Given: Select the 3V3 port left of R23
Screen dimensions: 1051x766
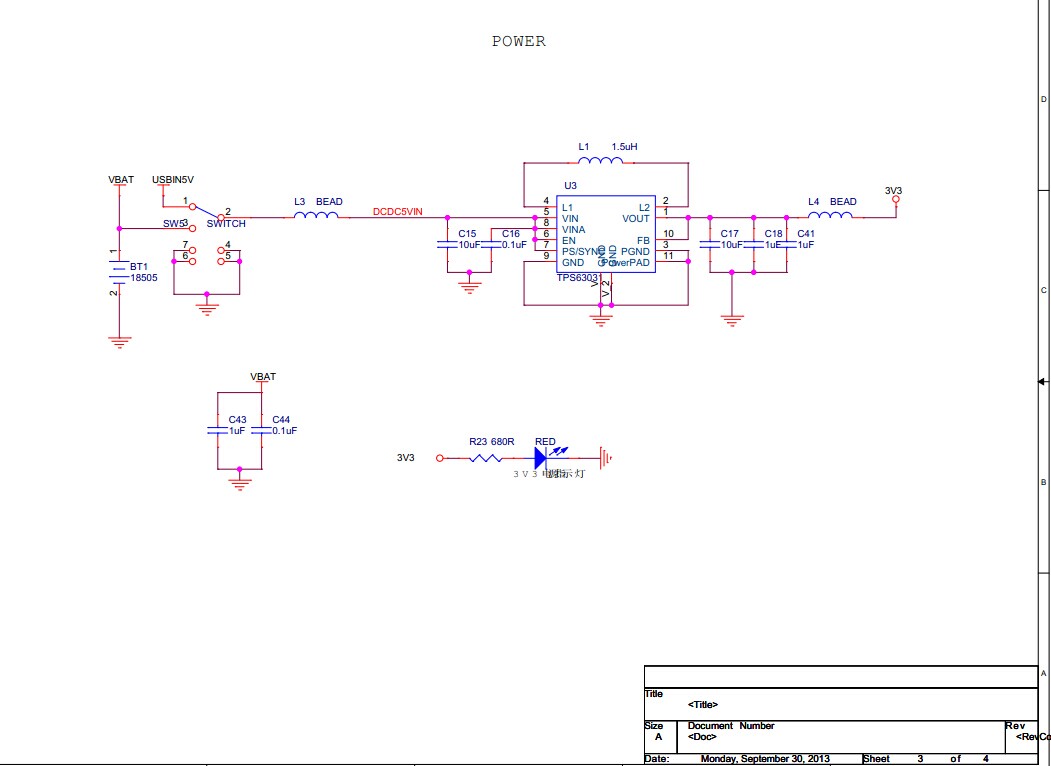Looking at the screenshot, I should (438, 458).
